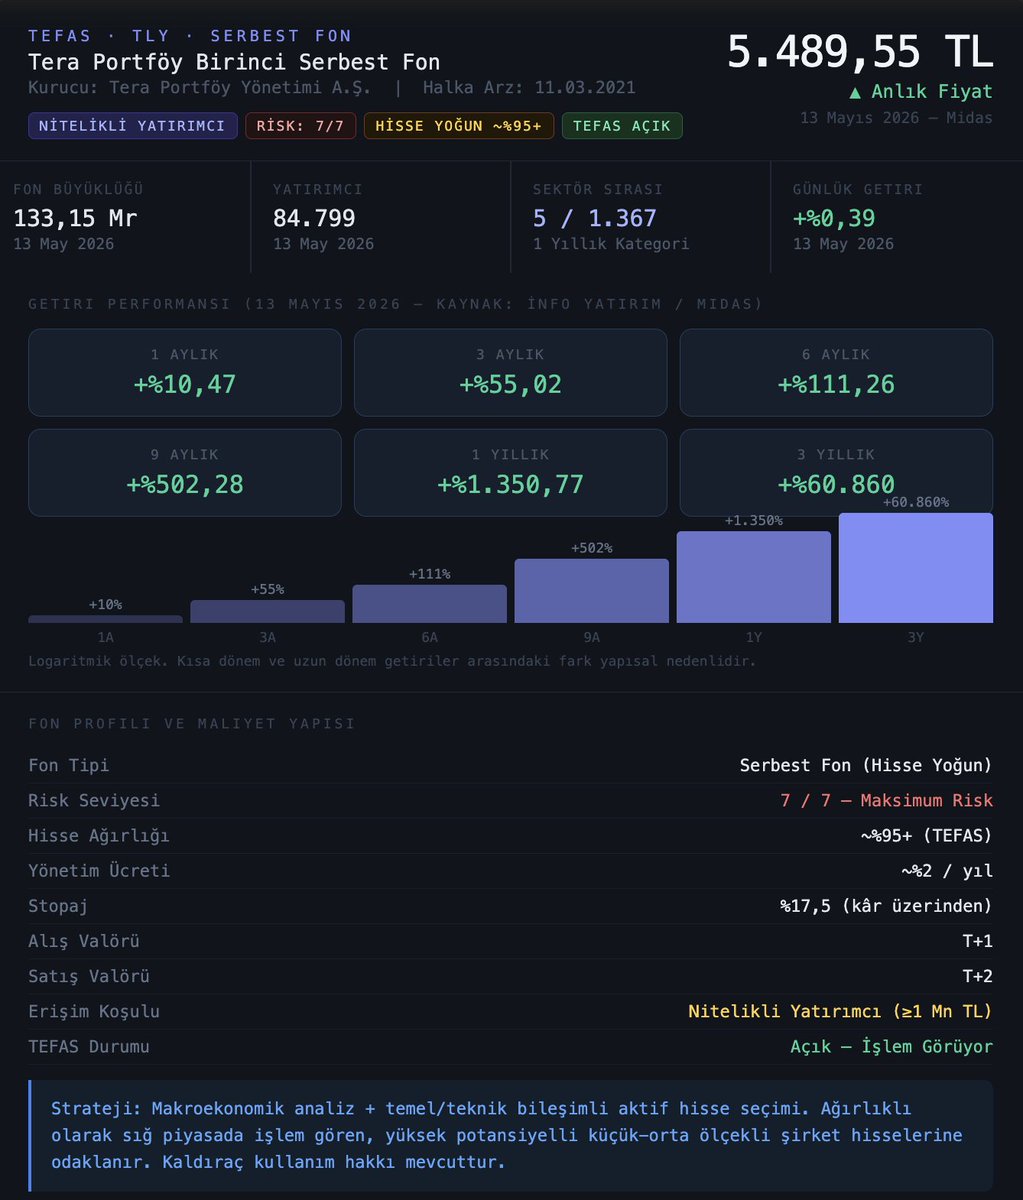Click the Fon Tipi row value

pyautogui.click(x=866, y=765)
